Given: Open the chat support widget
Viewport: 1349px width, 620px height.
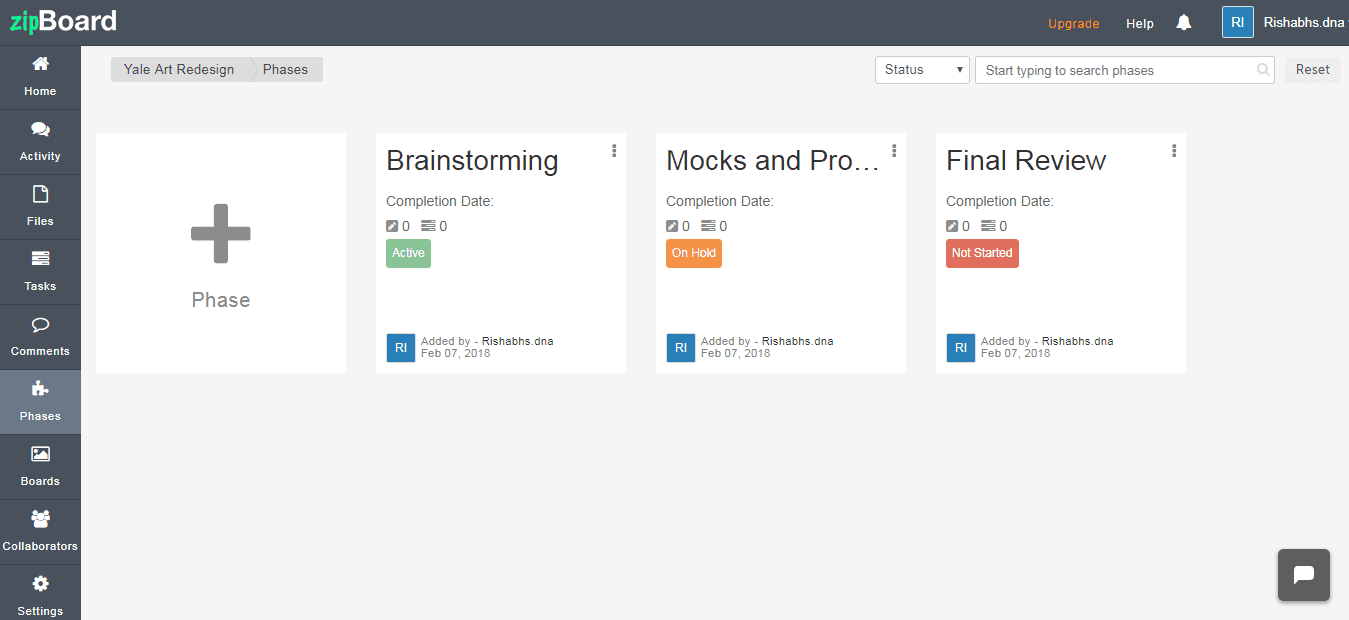Looking at the screenshot, I should pyautogui.click(x=1303, y=575).
